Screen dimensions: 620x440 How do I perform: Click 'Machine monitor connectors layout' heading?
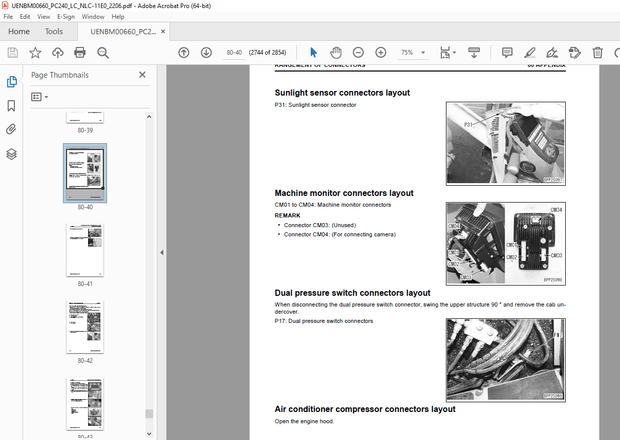(344, 193)
